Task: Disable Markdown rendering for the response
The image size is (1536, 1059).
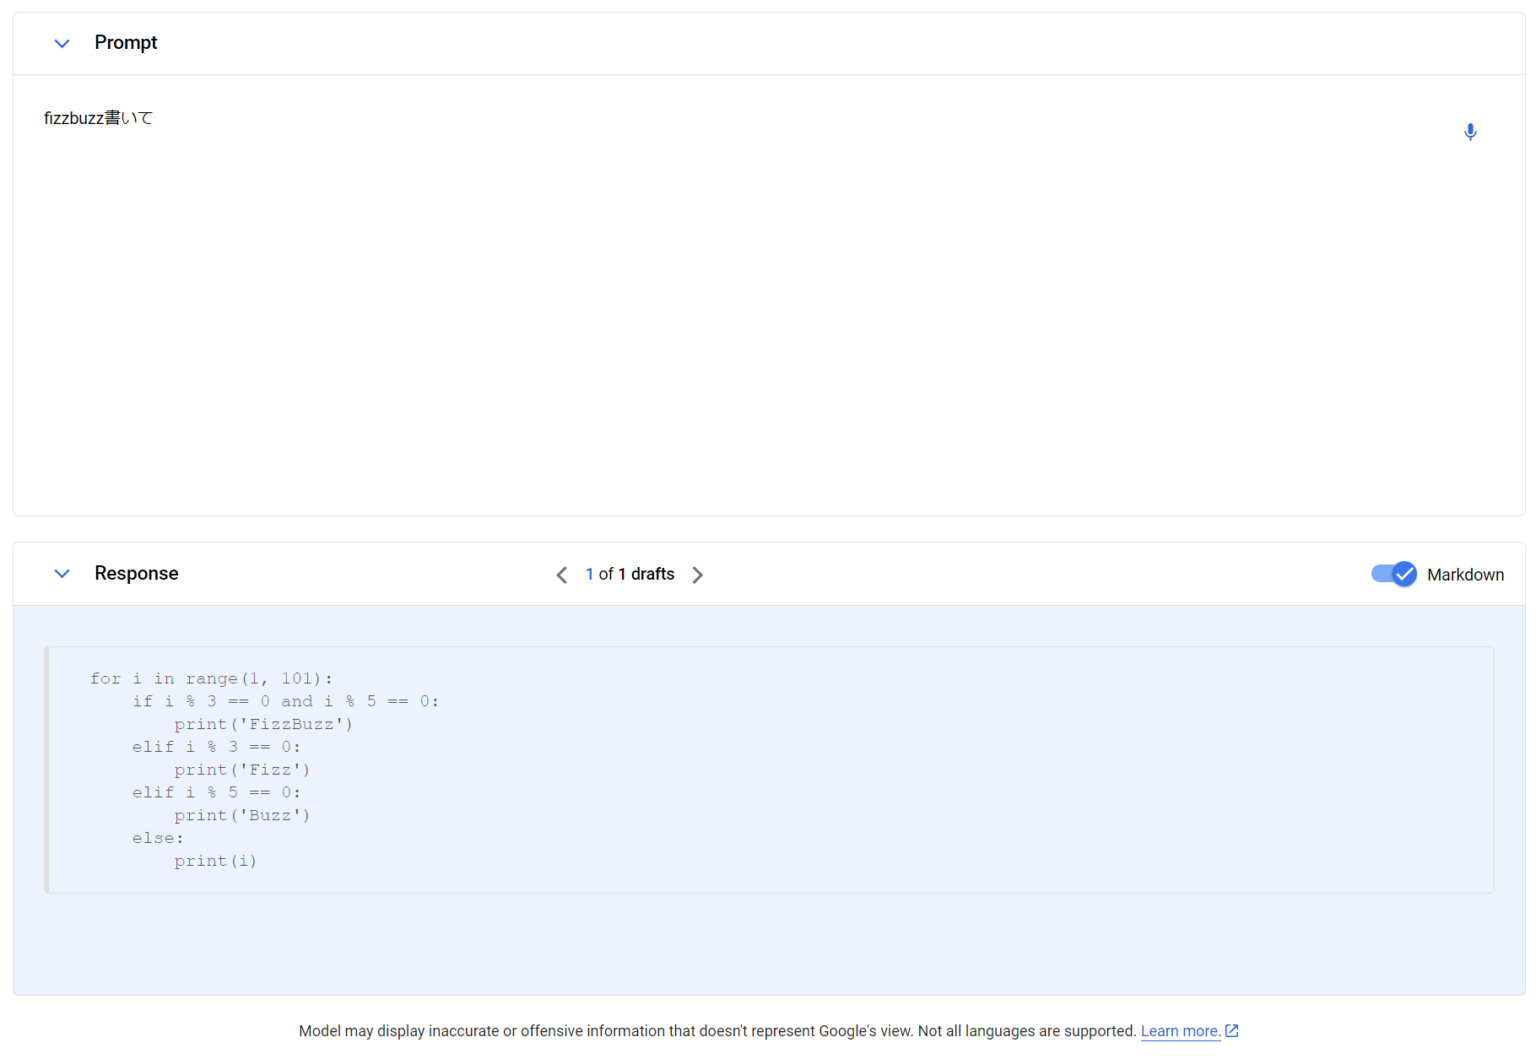Action: point(1394,574)
